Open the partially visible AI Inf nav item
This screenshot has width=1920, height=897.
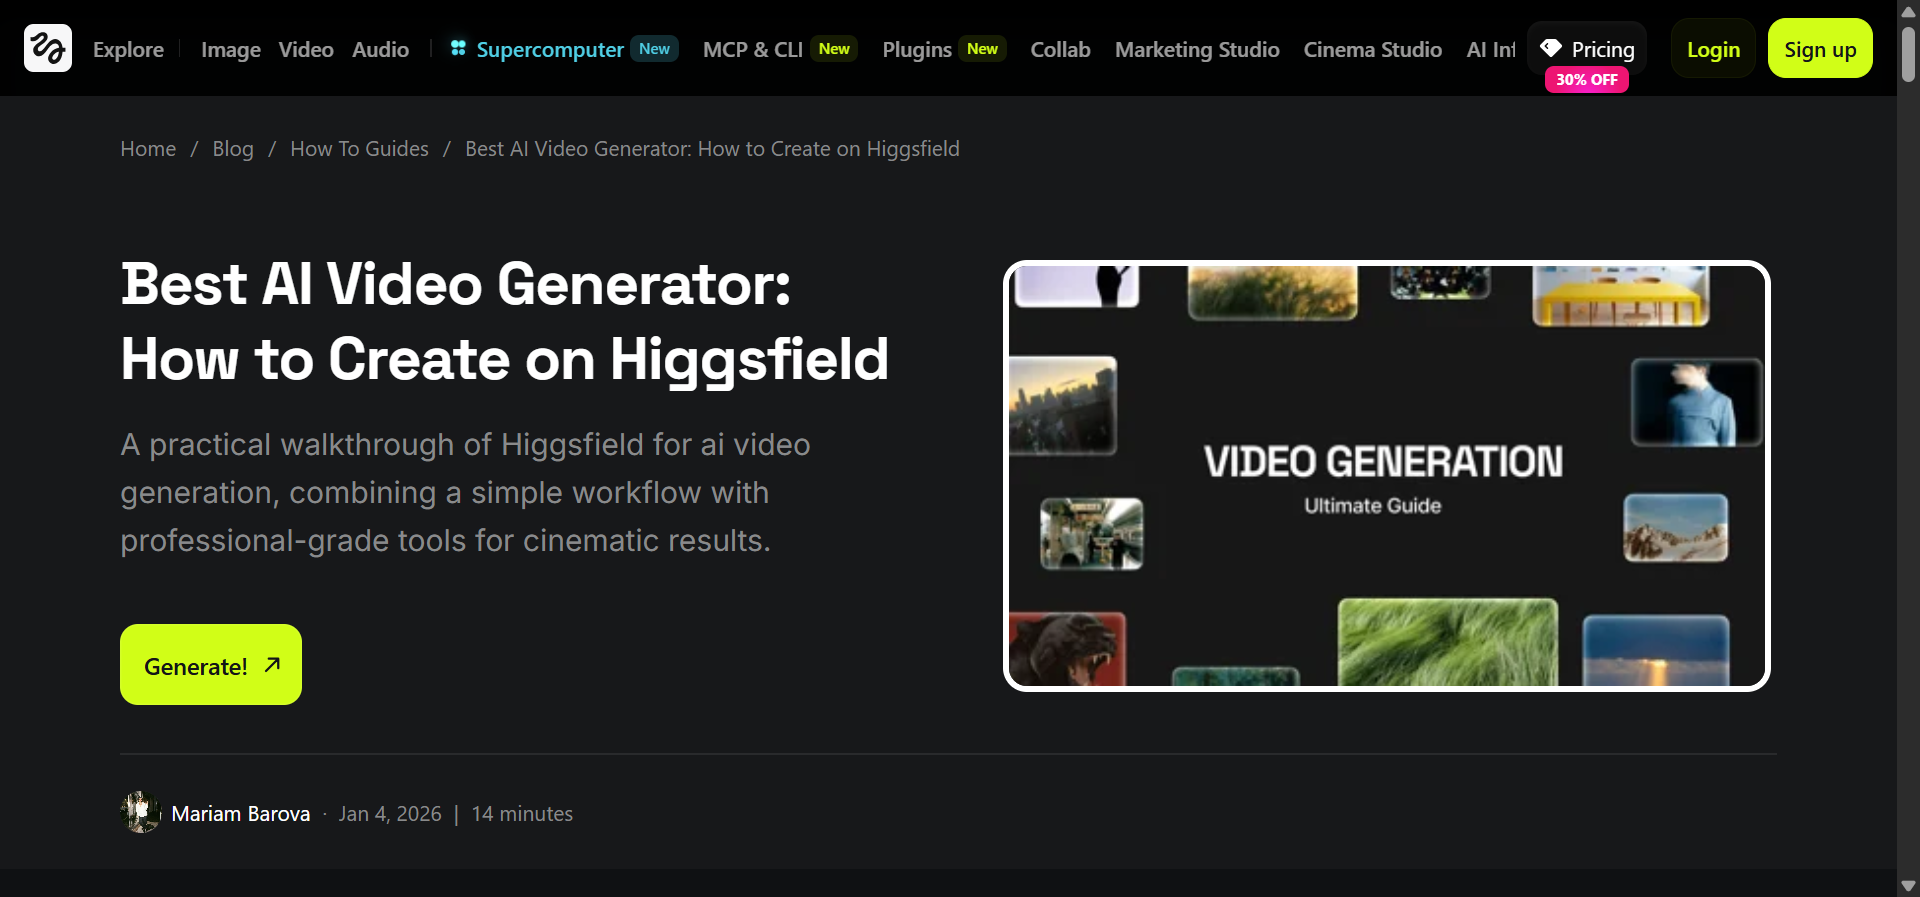pos(1490,49)
